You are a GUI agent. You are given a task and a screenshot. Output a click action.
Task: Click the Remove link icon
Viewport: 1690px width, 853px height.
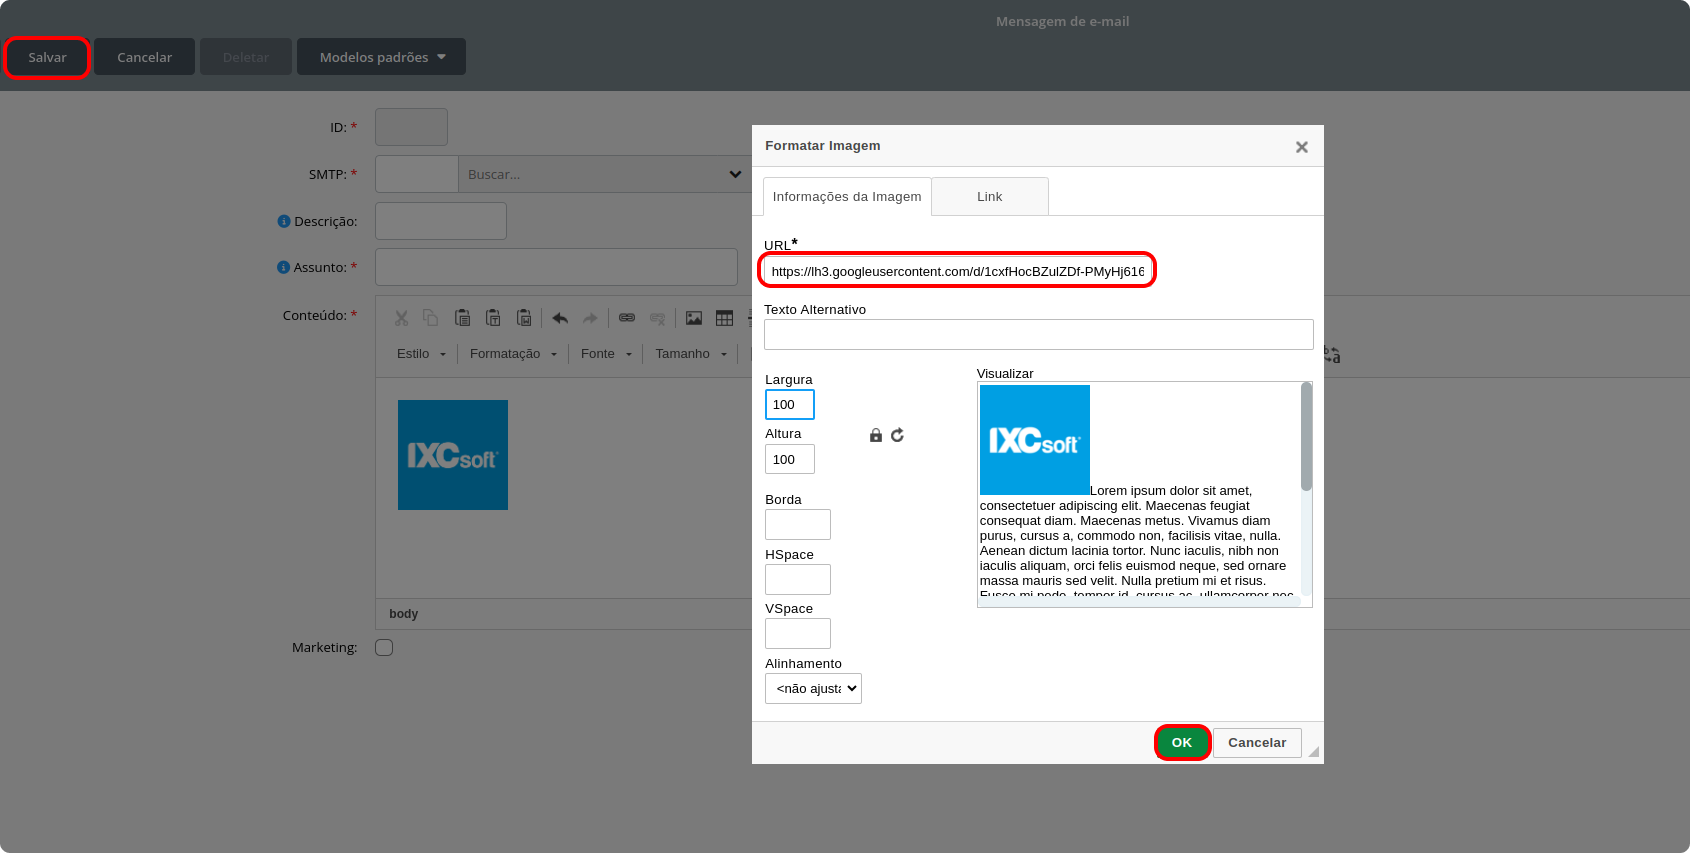[x=657, y=318]
